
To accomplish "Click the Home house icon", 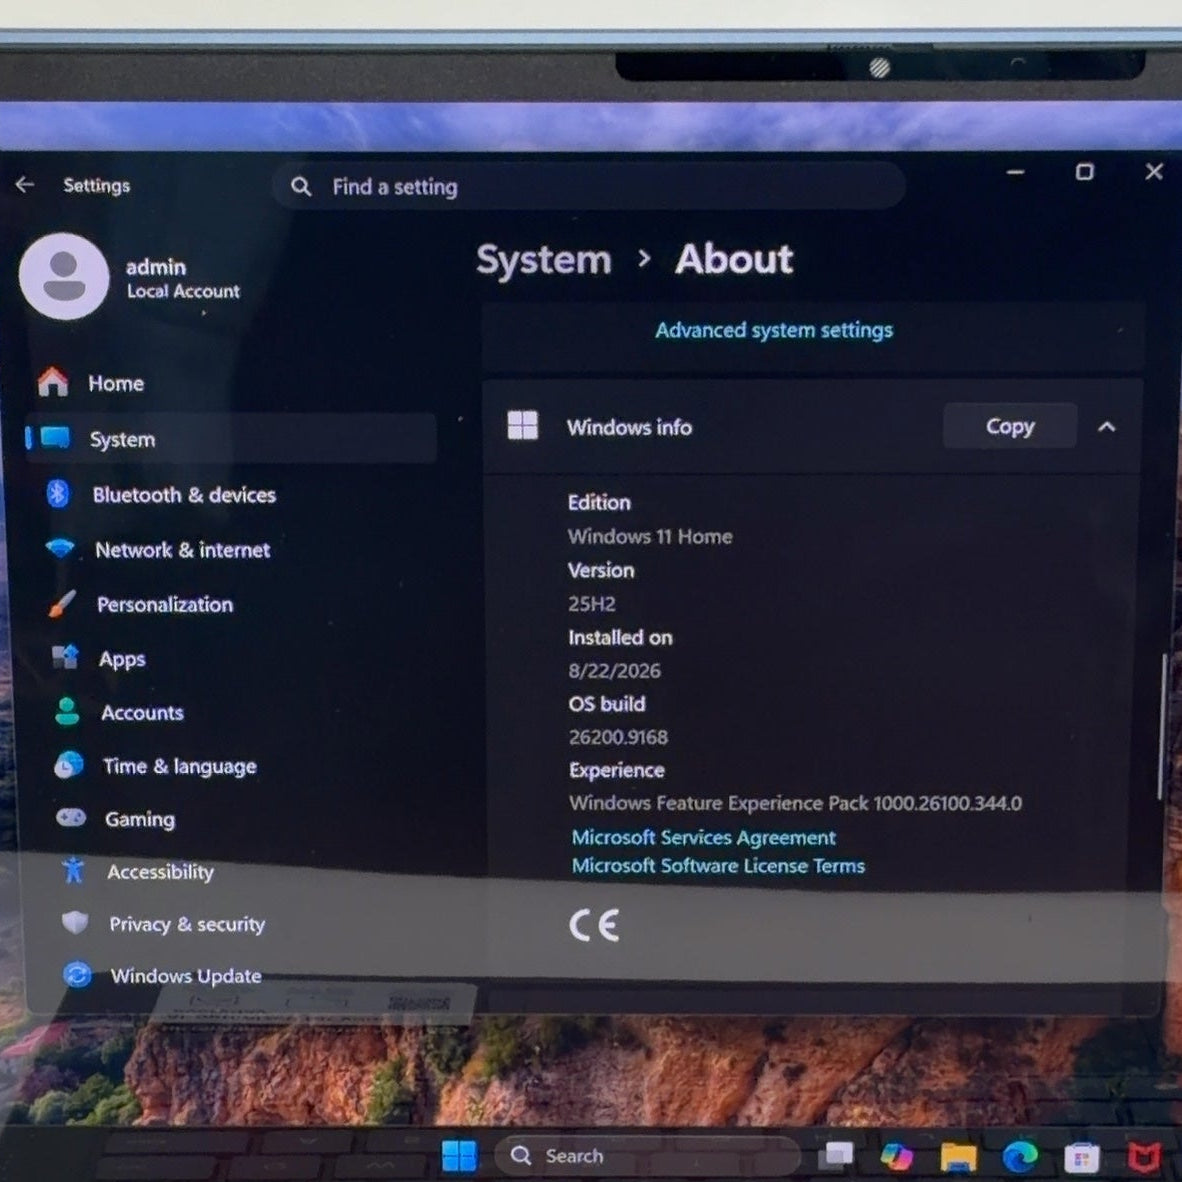I will [x=53, y=381].
